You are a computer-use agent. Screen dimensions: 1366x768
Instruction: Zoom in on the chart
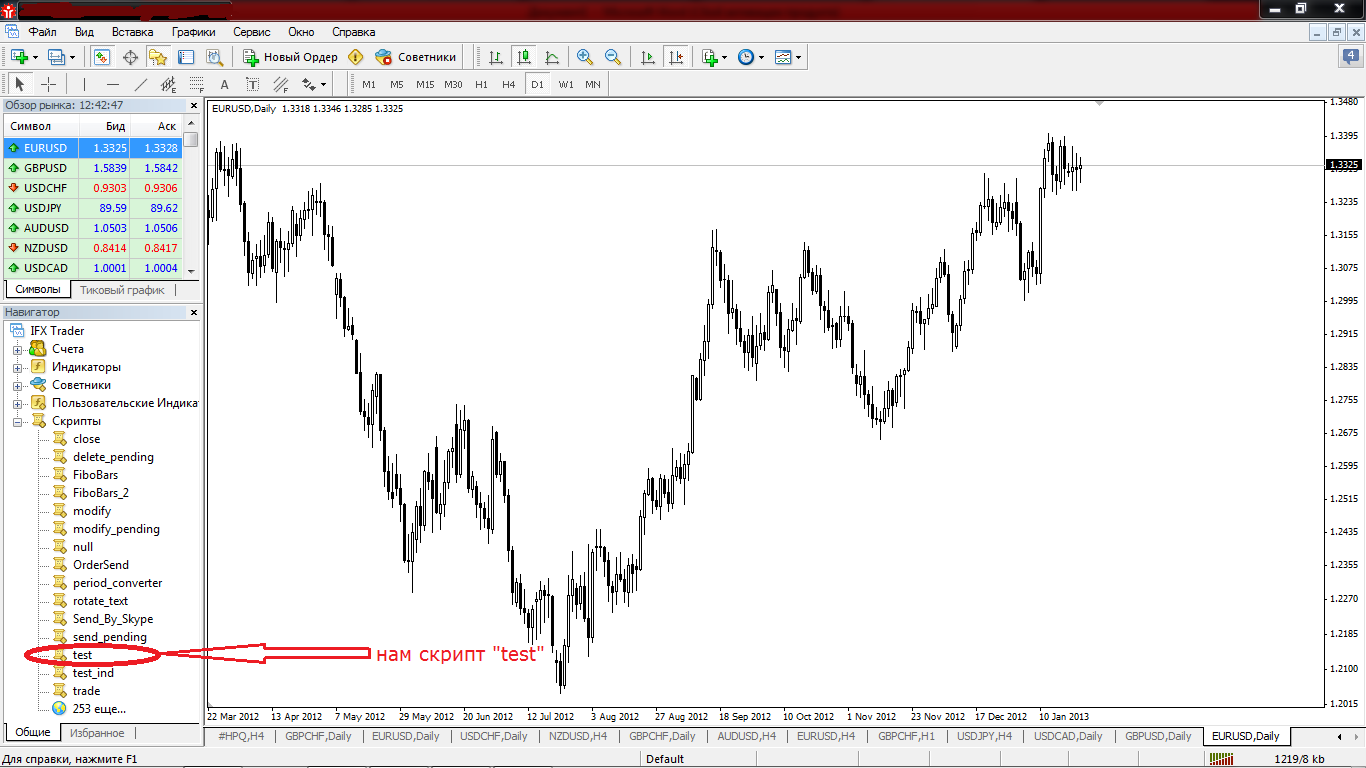coord(585,57)
